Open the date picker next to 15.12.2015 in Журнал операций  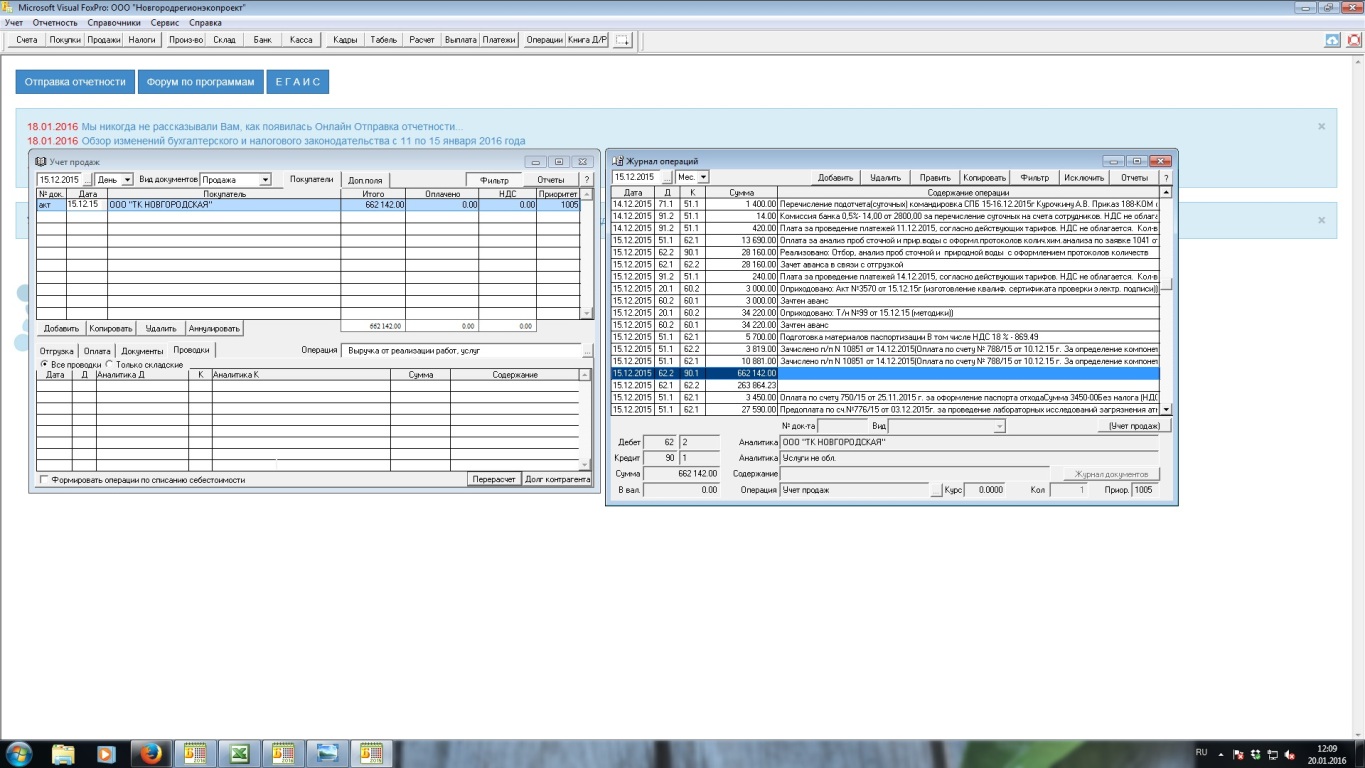click(667, 177)
